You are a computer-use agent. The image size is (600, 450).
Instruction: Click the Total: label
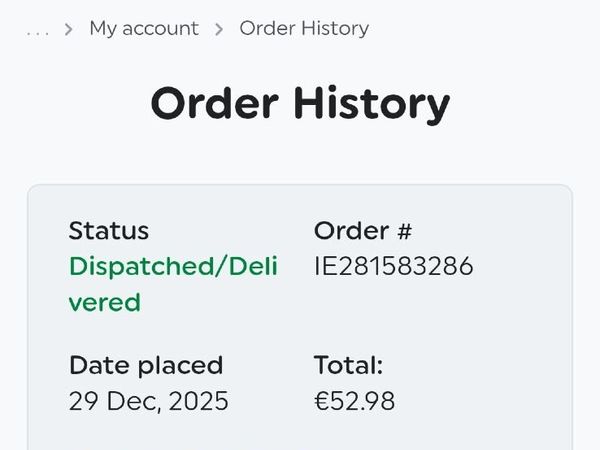point(348,365)
